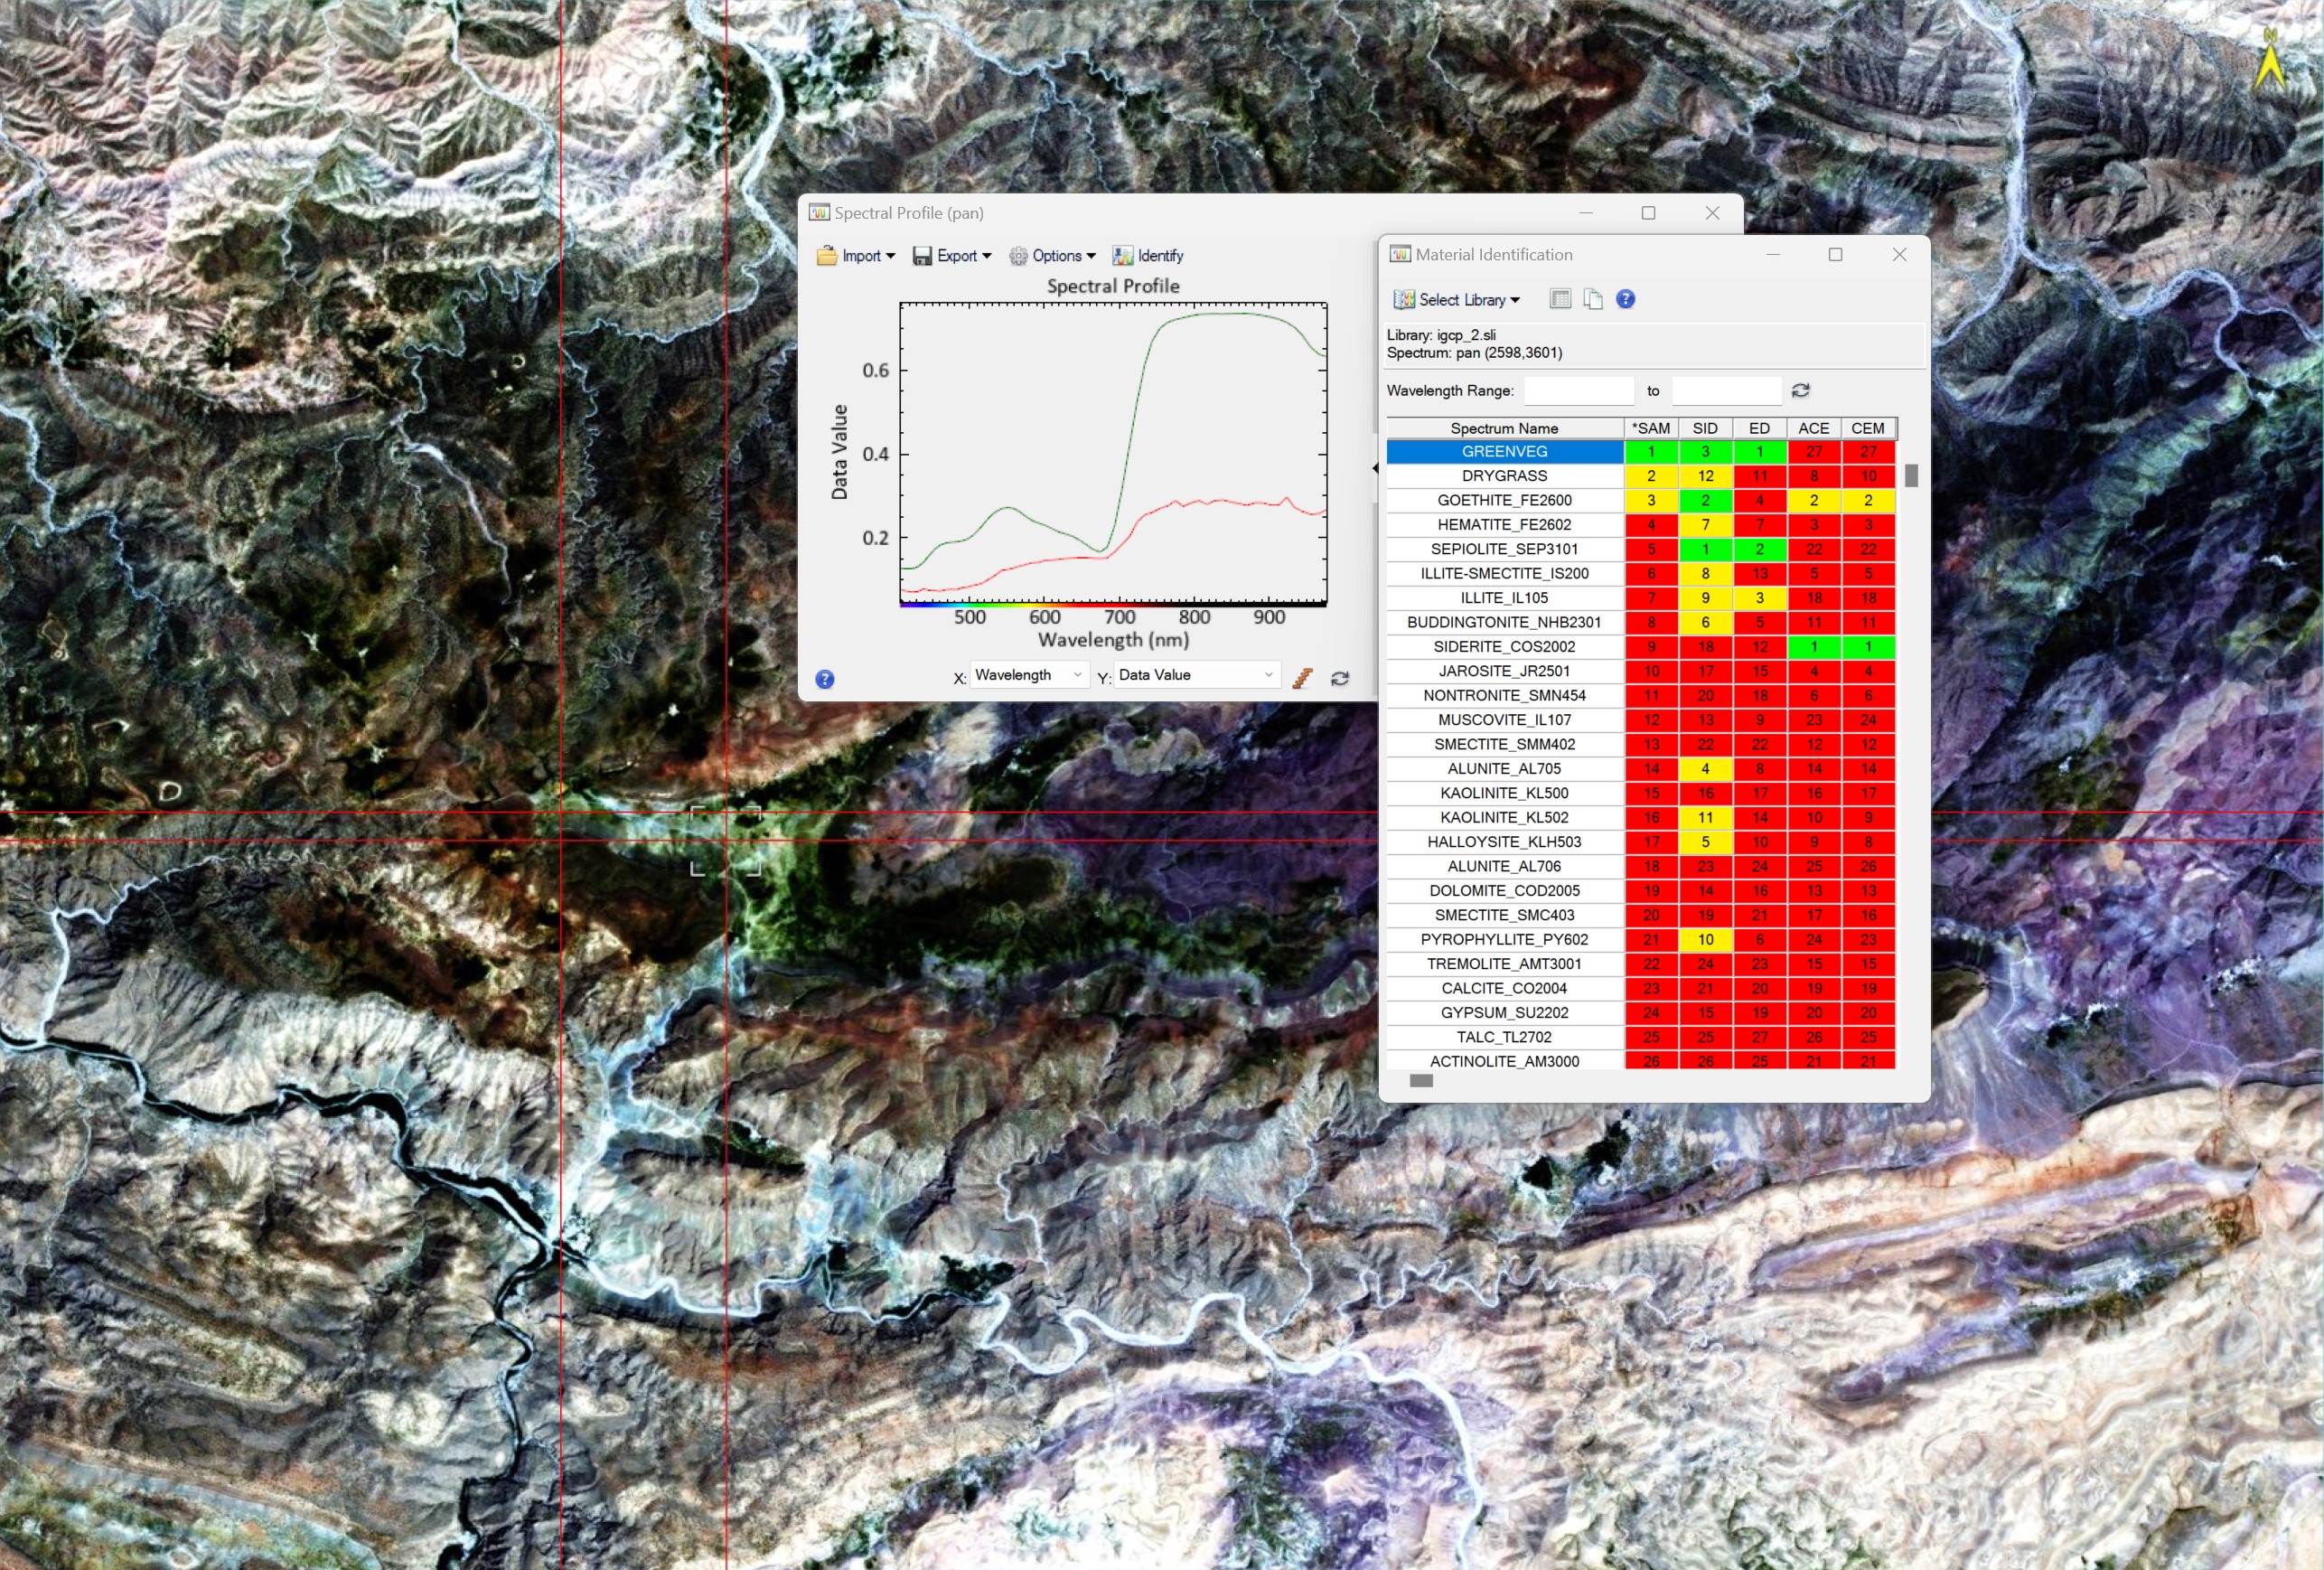
Task: Click the green SAM rank cell for GREENVEG
Action: point(1651,452)
